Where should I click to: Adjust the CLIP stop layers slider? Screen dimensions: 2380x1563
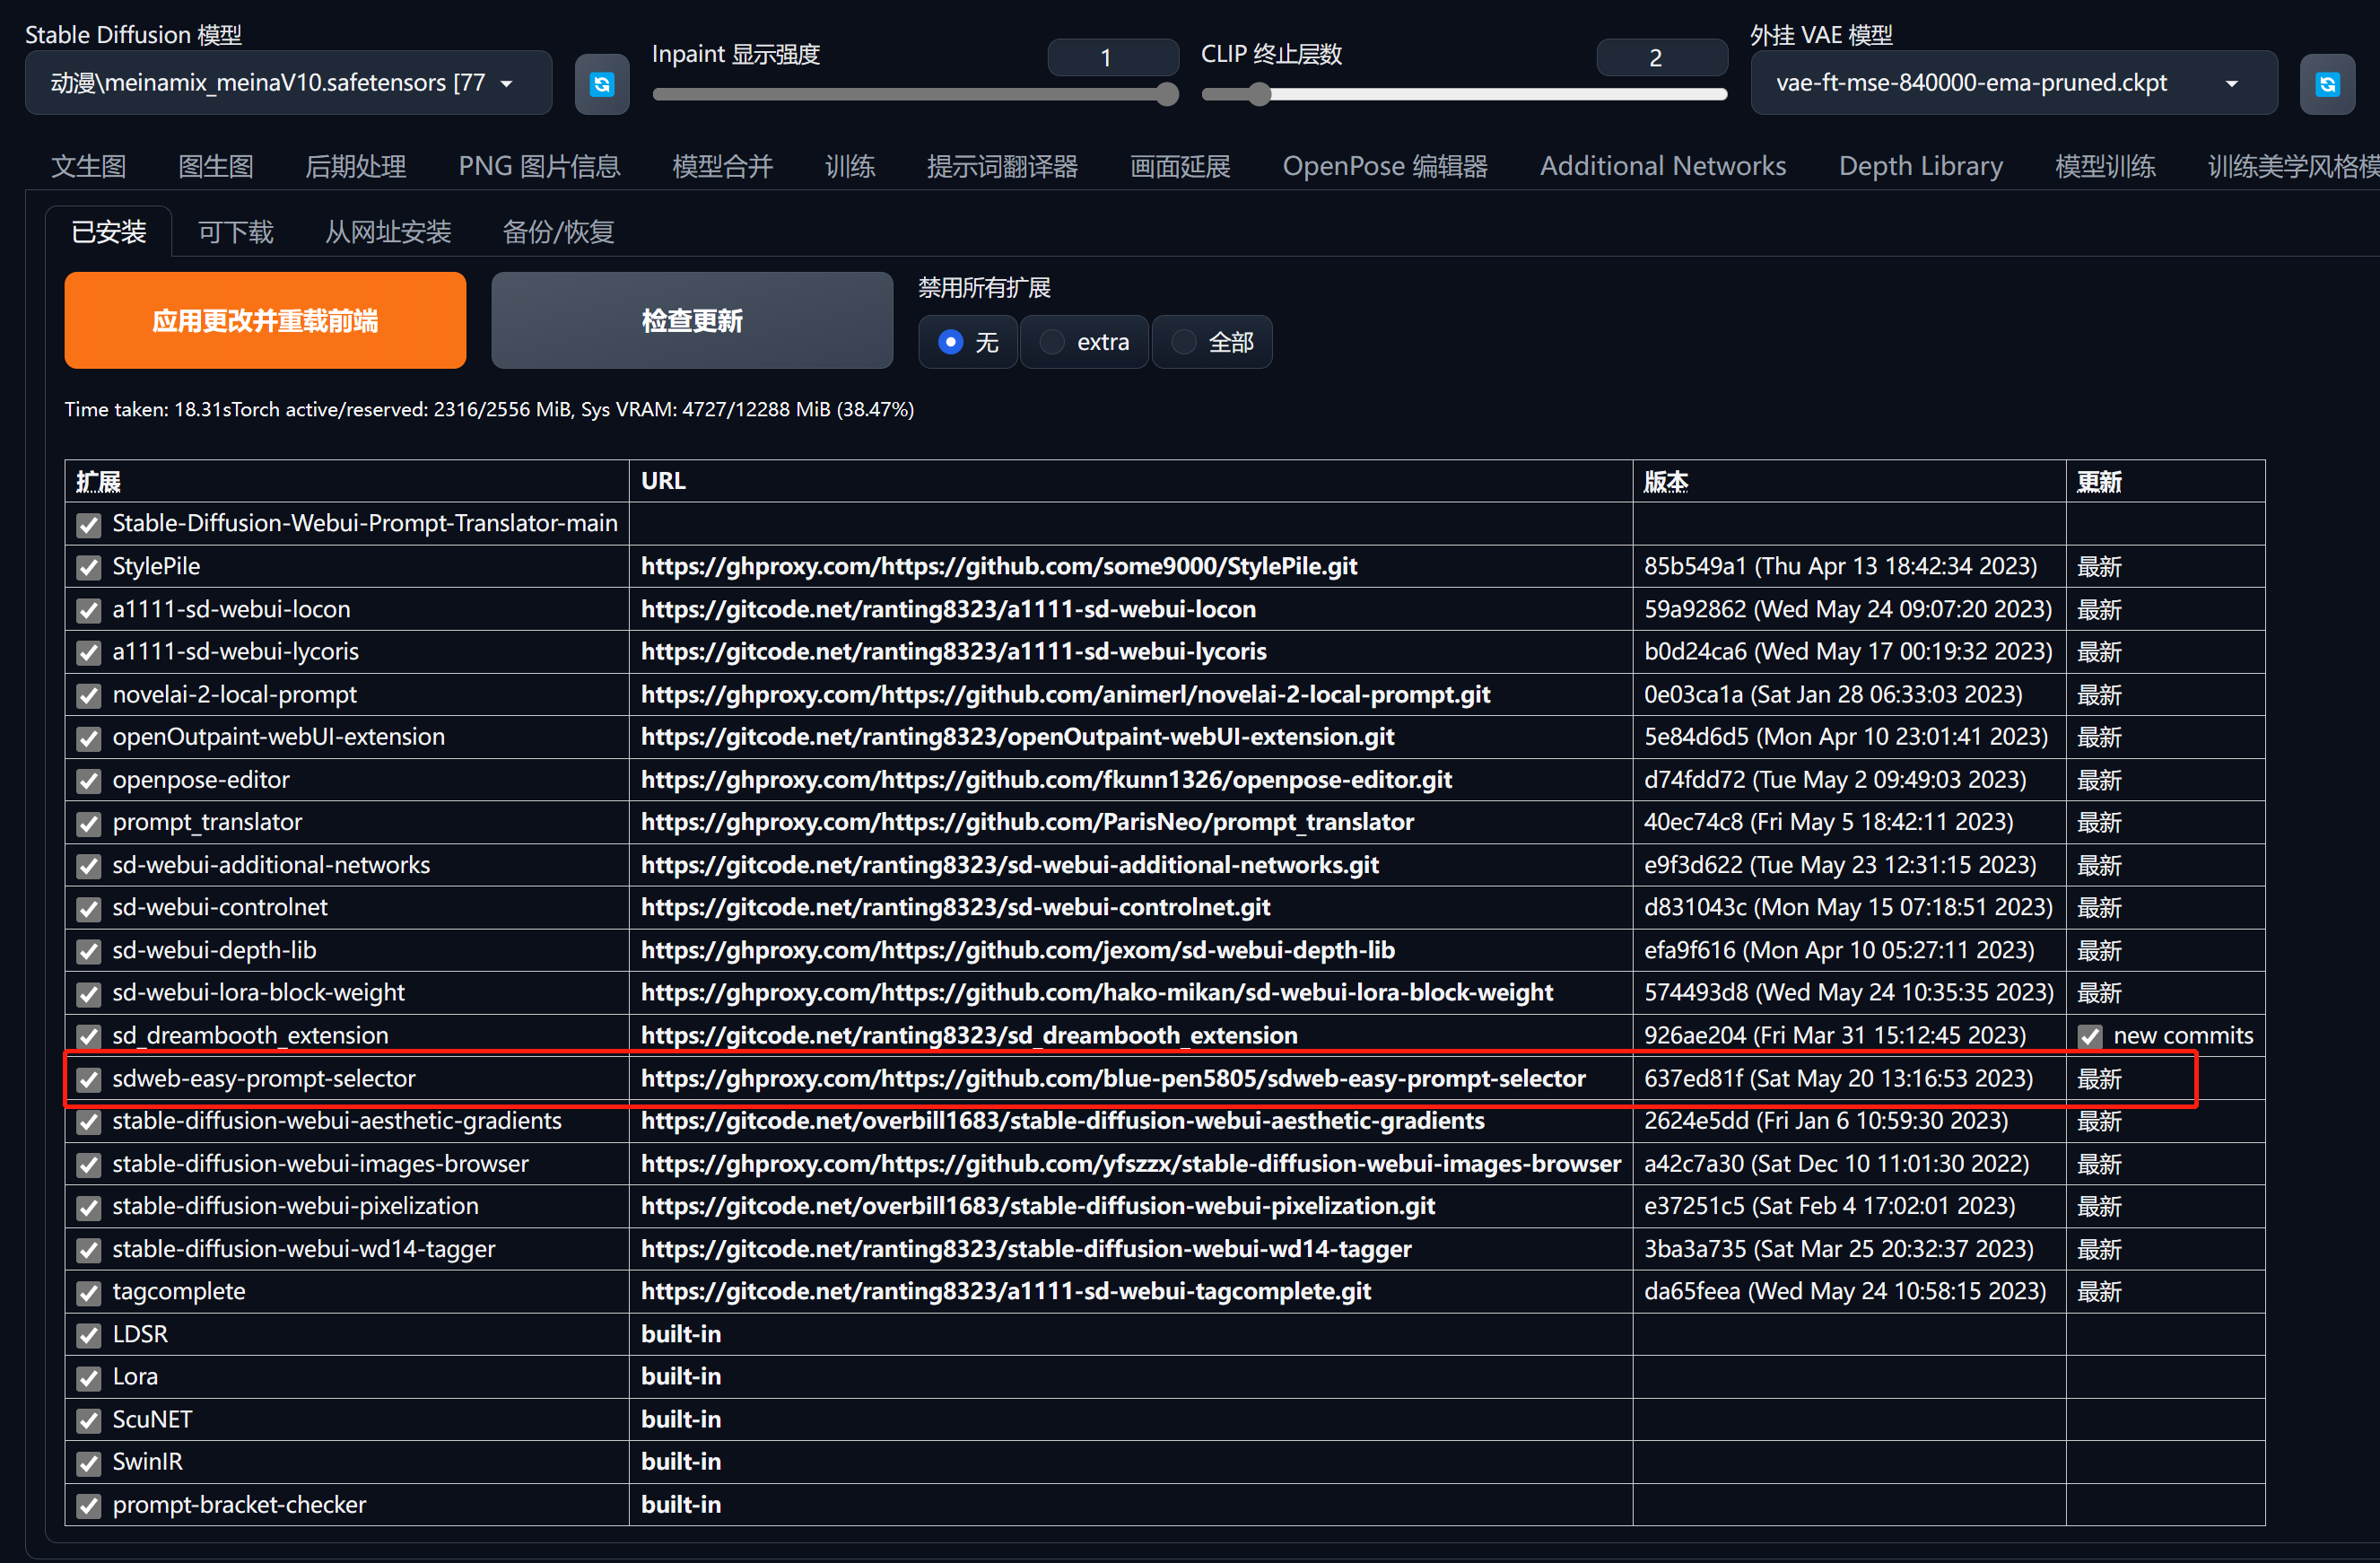1463,95
